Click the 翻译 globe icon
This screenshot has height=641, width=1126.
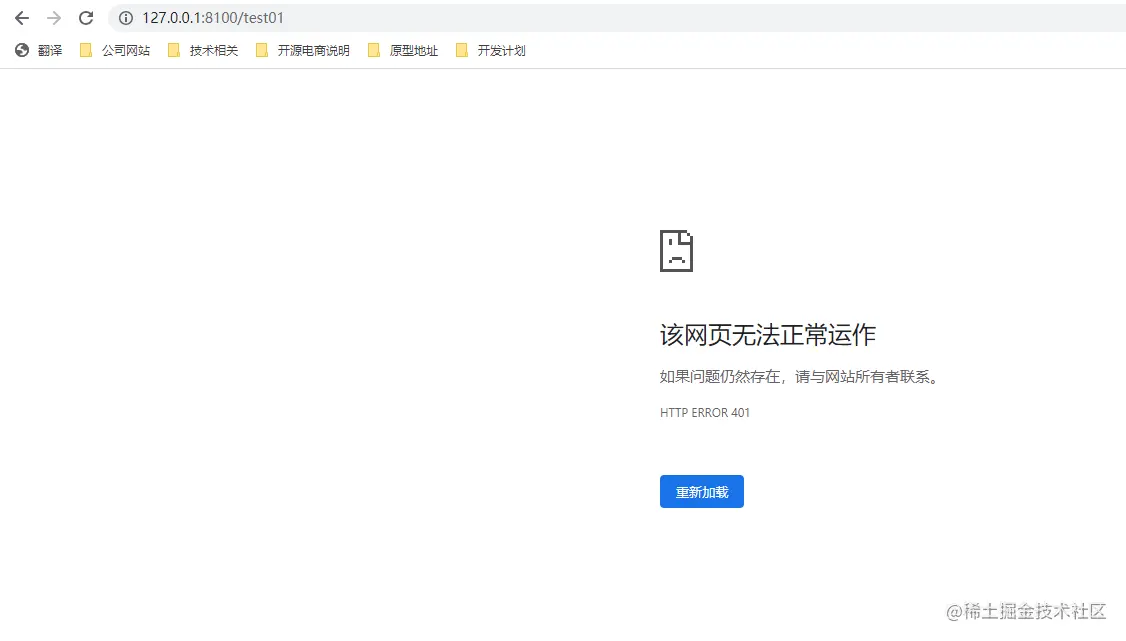[21, 50]
